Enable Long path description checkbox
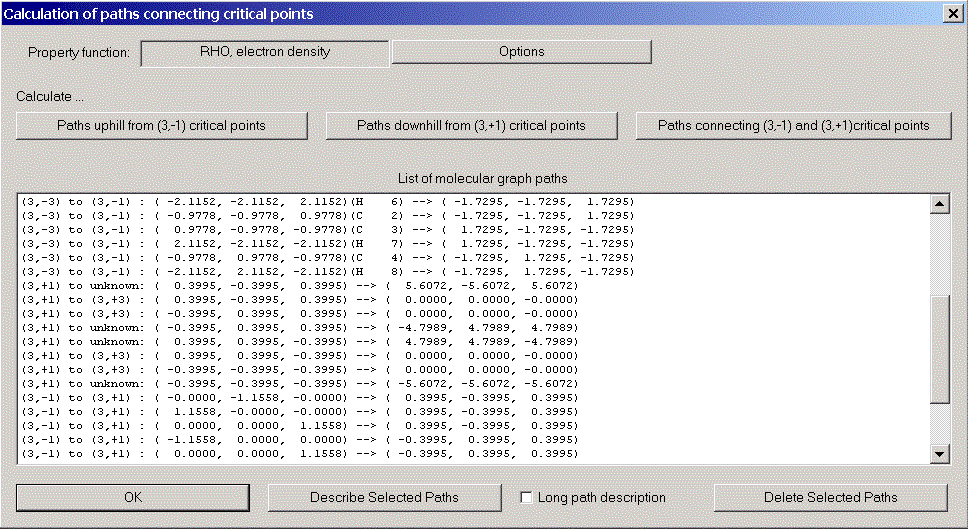Viewport: 968px width, 529px height. point(527,498)
